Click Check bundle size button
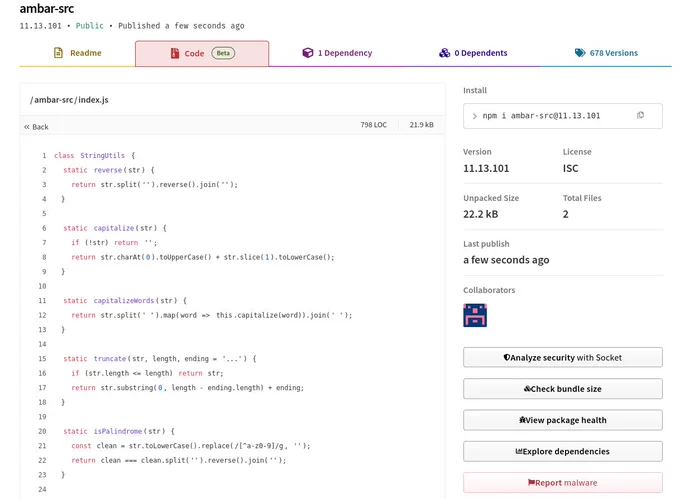Viewport: 680px width, 499px height. (562, 389)
